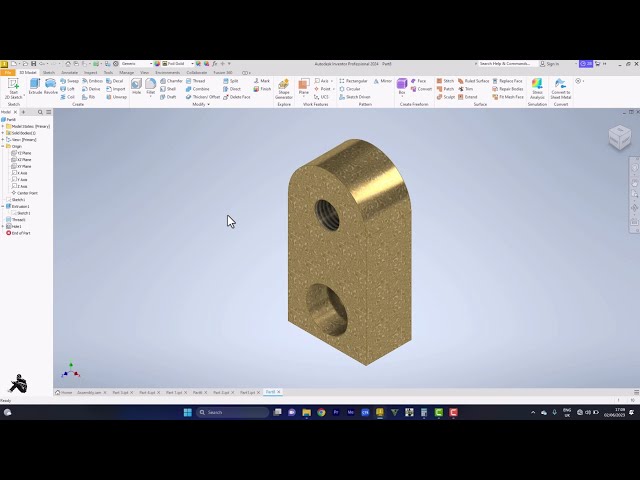Collapse the Origin folder

click(x=3, y=146)
